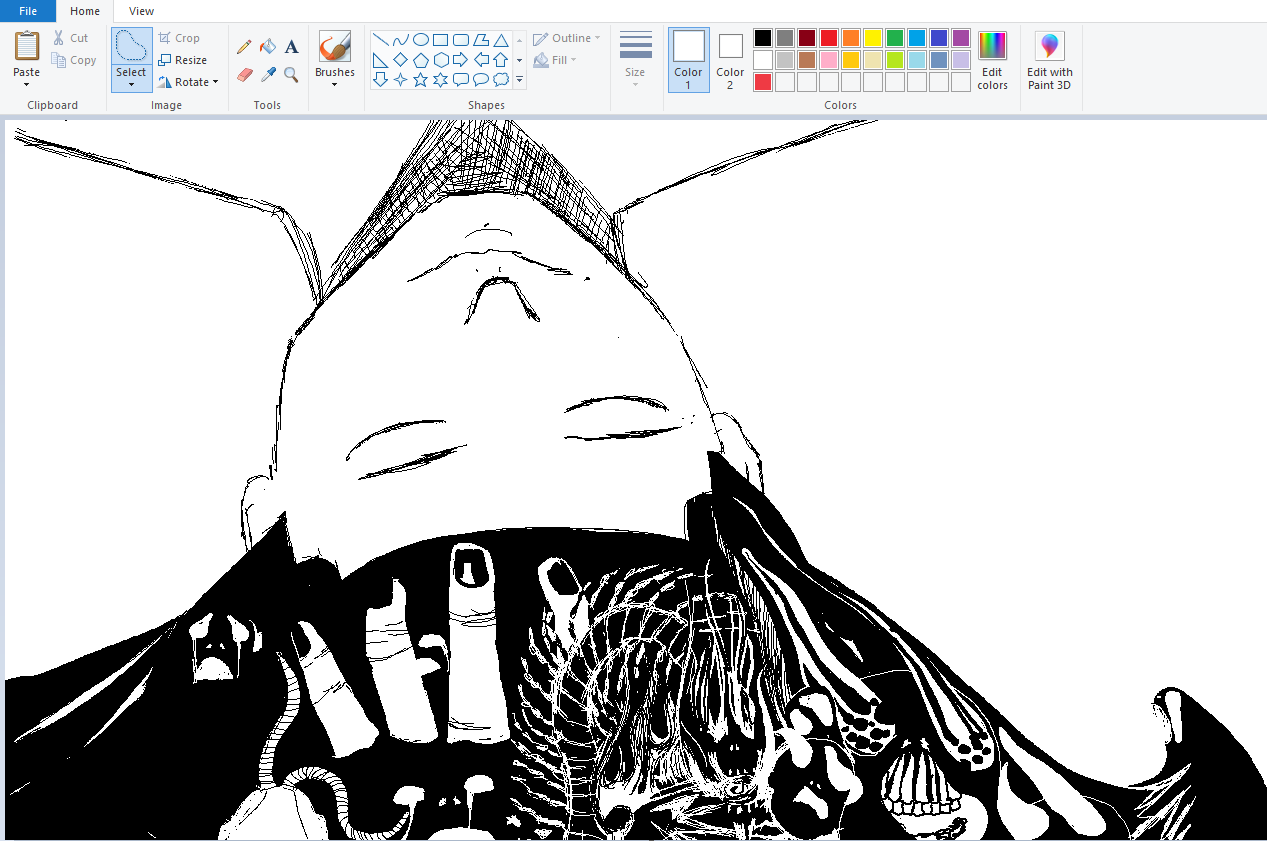Toggle Color 1 as active color
1267x841 pixels.
(x=688, y=60)
